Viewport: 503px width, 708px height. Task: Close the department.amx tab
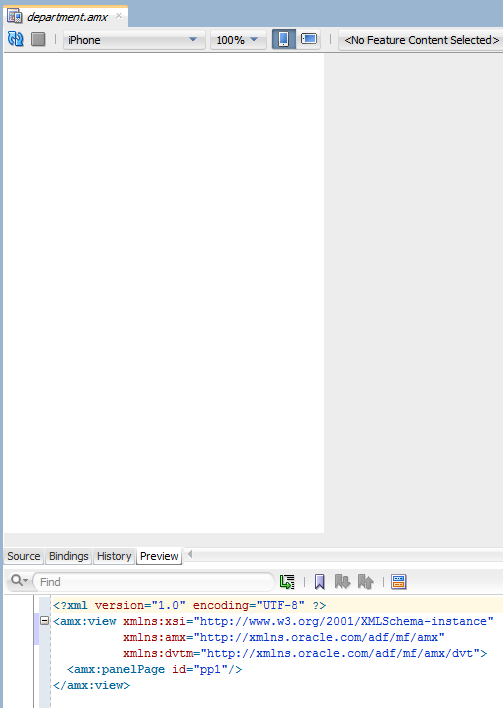click(119, 16)
